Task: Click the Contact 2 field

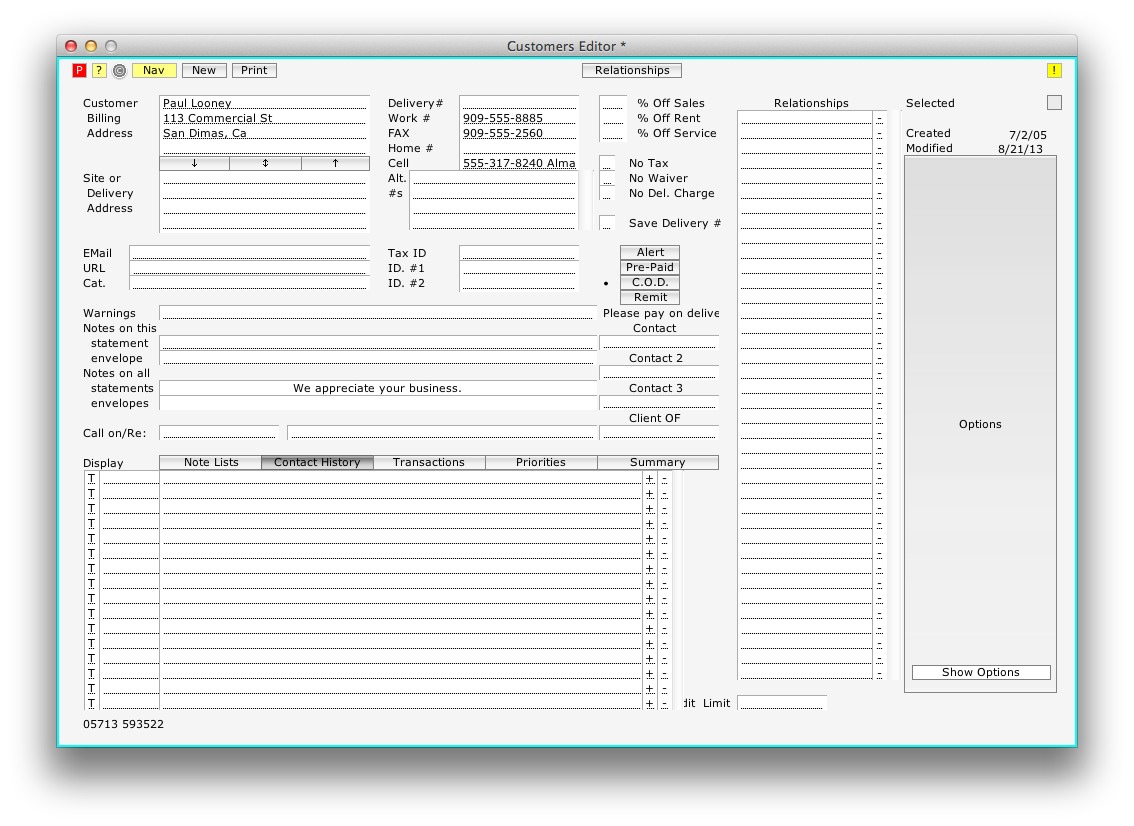Action: [659, 372]
